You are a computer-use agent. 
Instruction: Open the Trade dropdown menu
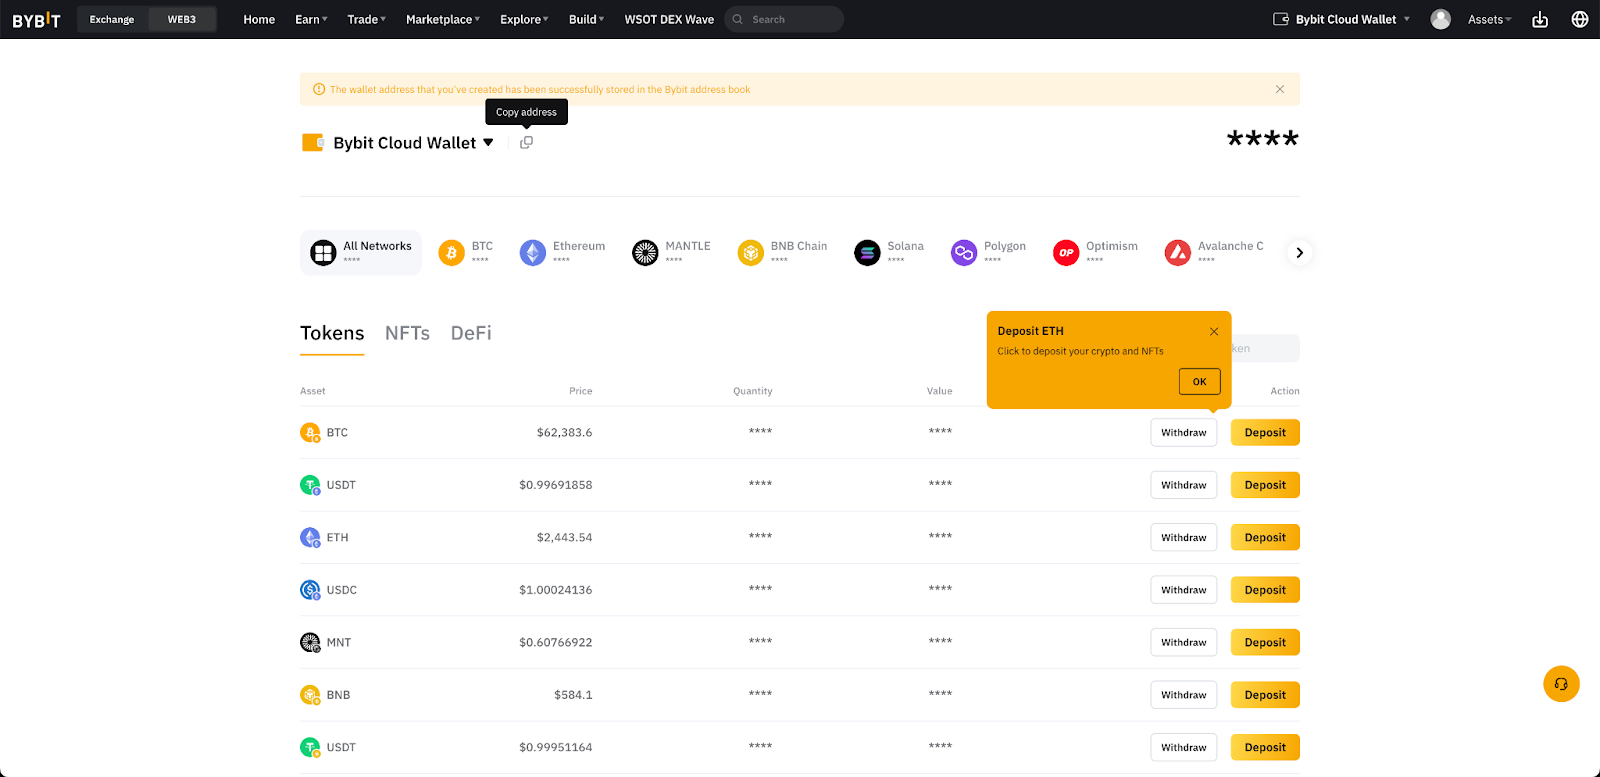click(x=366, y=19)
